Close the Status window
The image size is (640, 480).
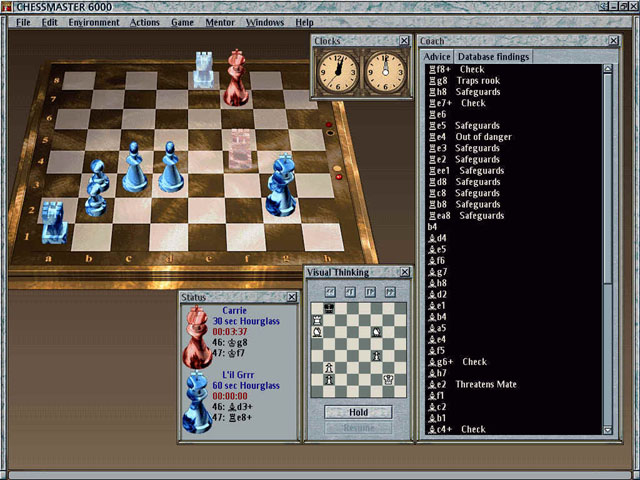point(292,297)
